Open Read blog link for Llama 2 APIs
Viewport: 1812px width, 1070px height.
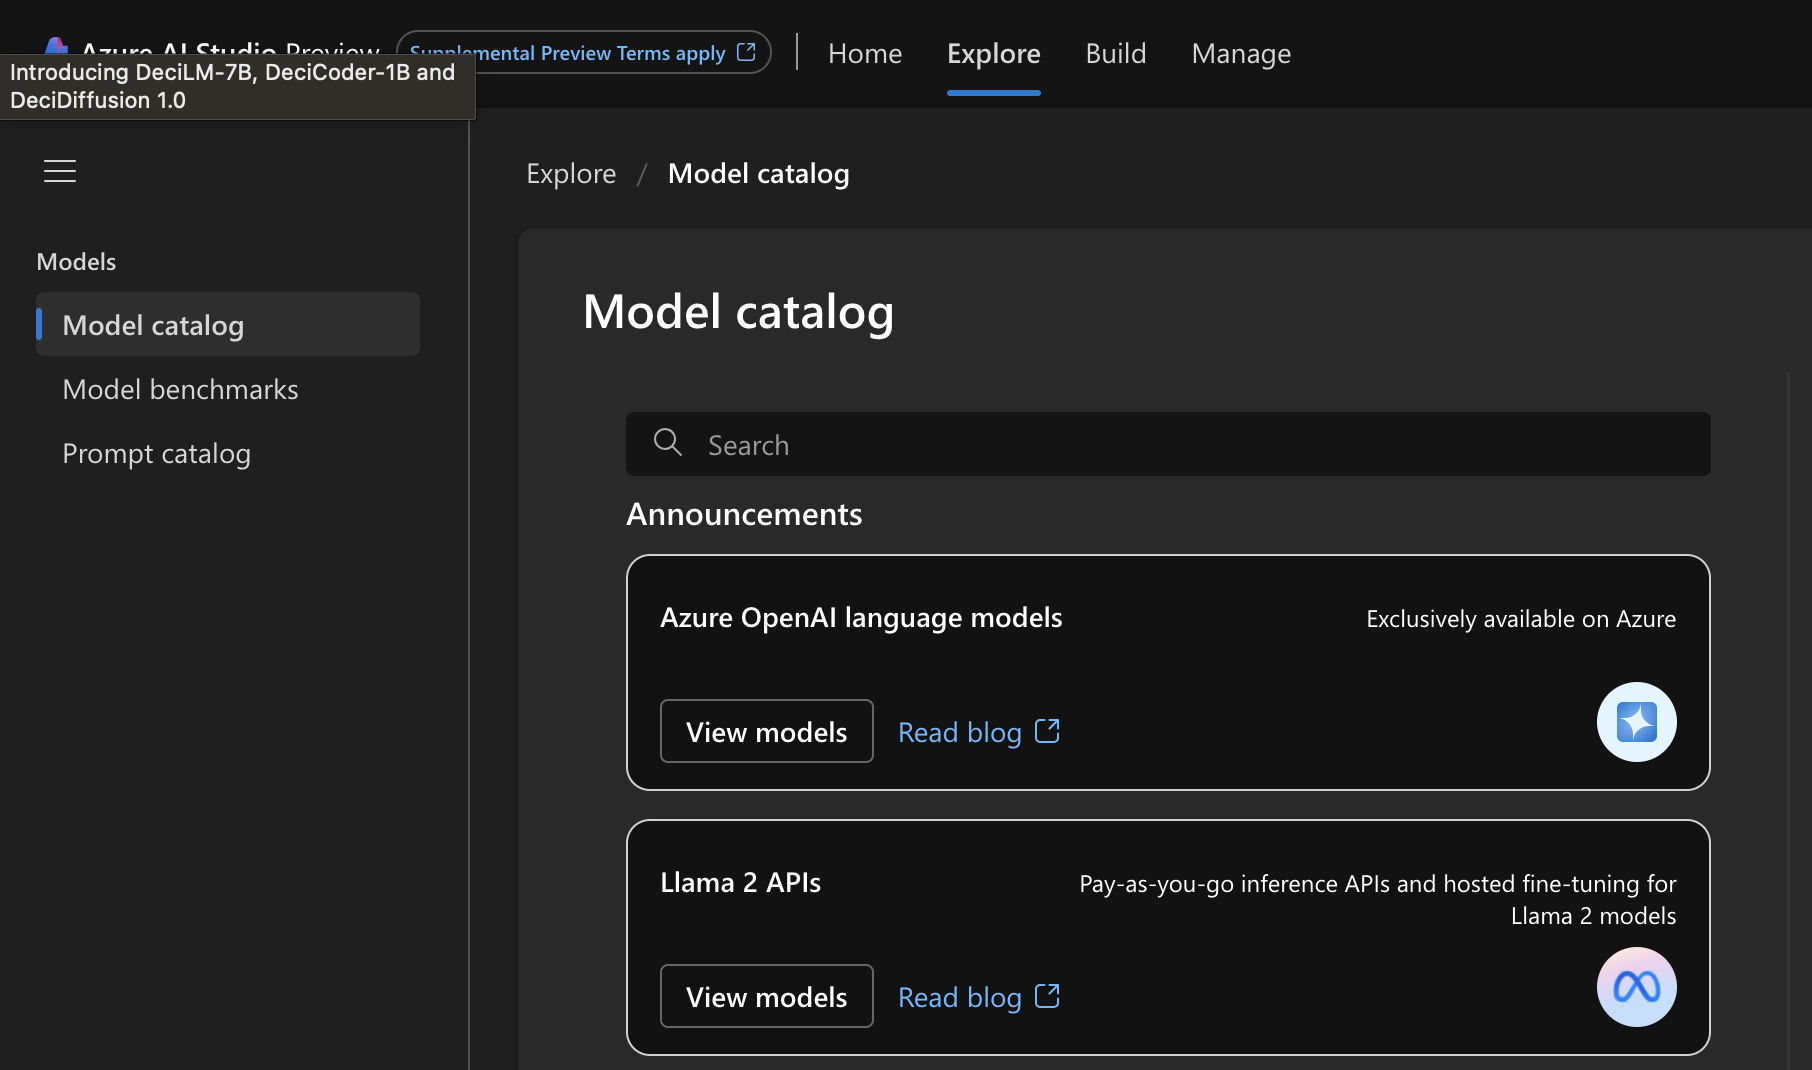[959, 998]
